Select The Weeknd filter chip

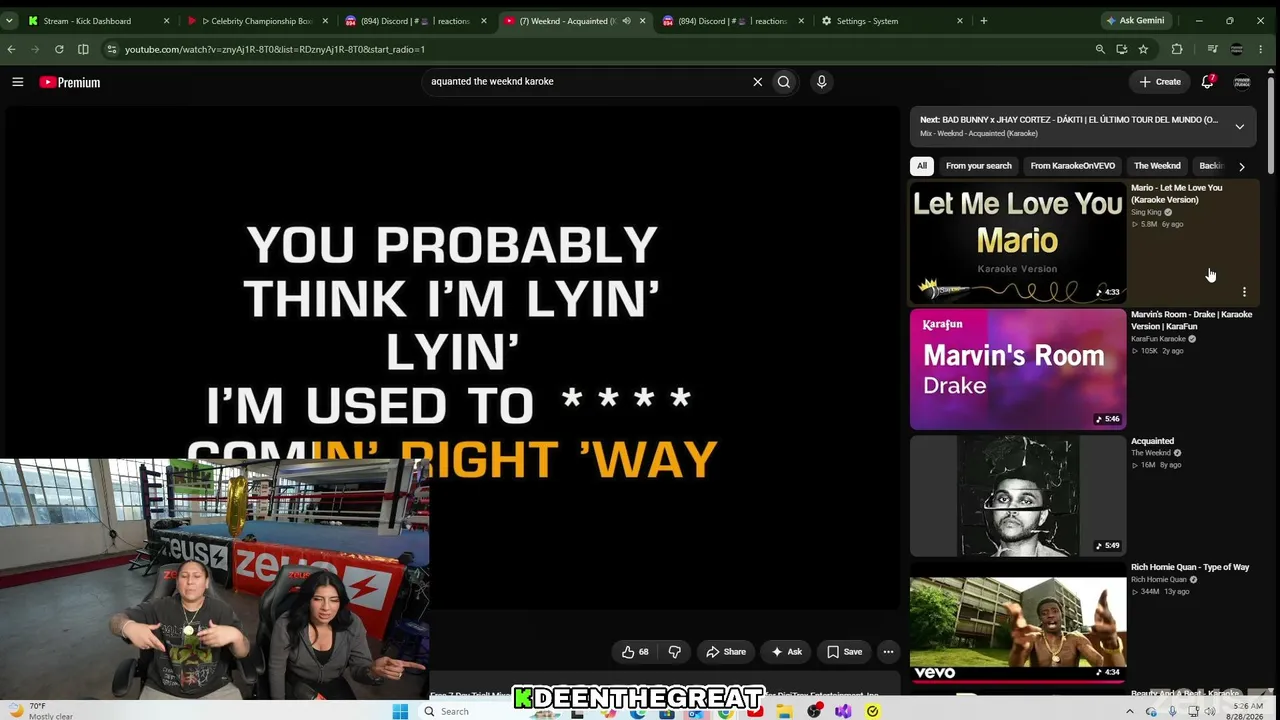click(1157, 166)
